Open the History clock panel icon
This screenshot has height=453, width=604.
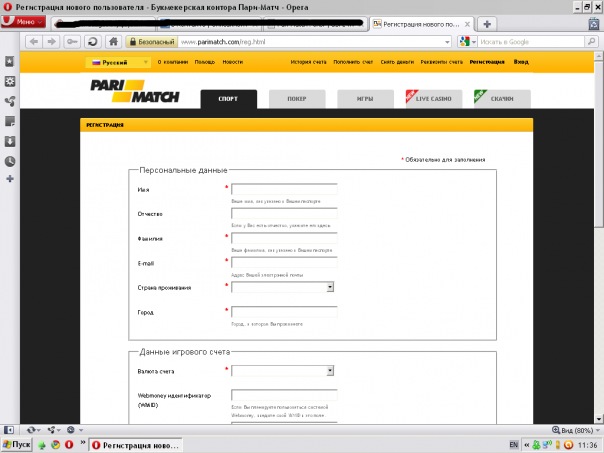click(x=10, y=161)
